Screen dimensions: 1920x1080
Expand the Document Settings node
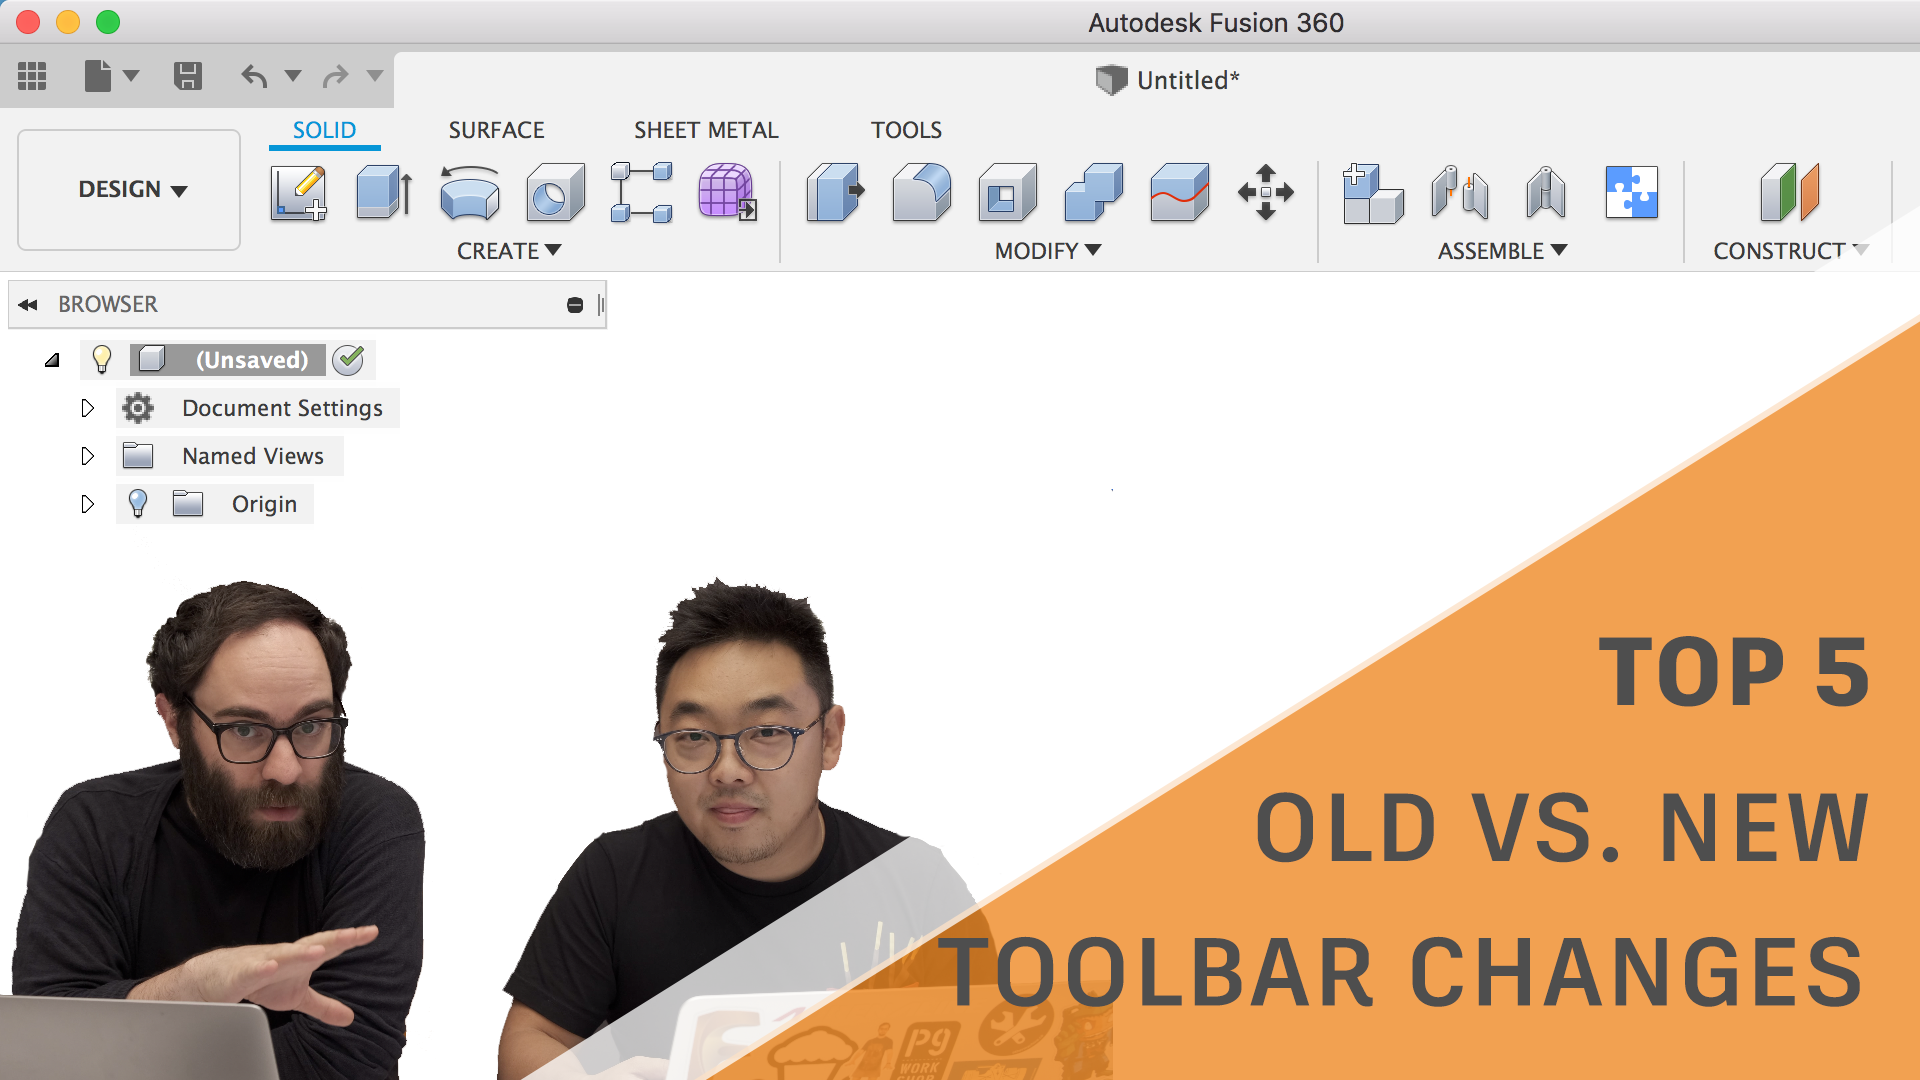click(x=87, y=408)
